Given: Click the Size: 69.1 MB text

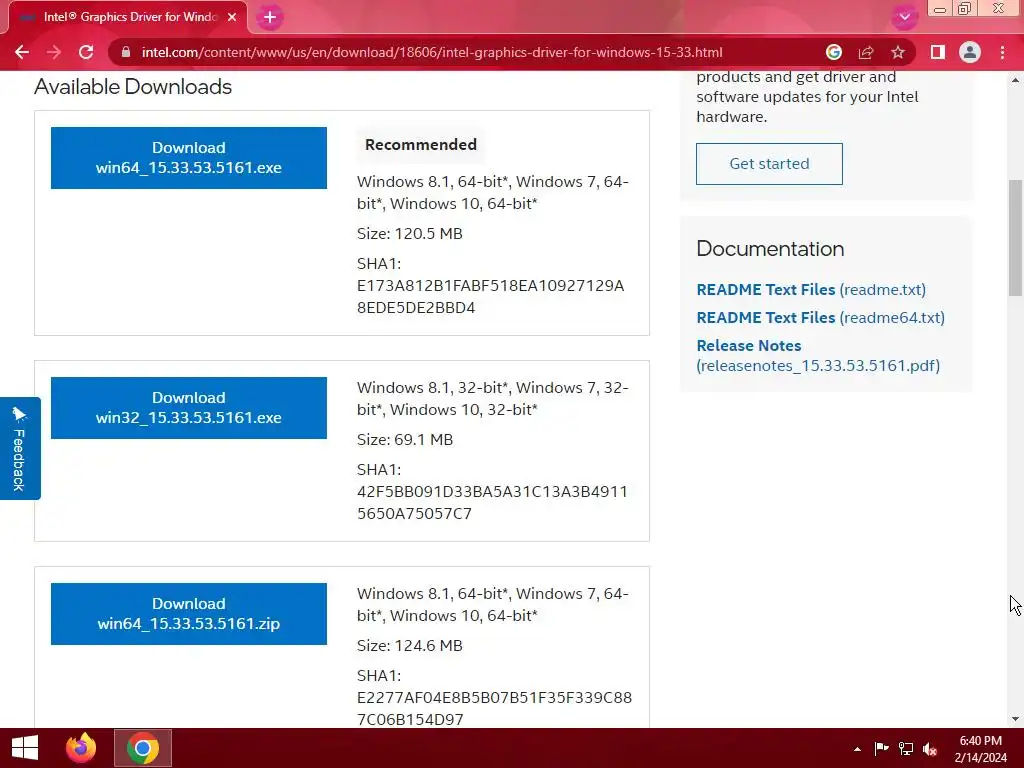Looking at the screenshot, I should click(405, 440).
